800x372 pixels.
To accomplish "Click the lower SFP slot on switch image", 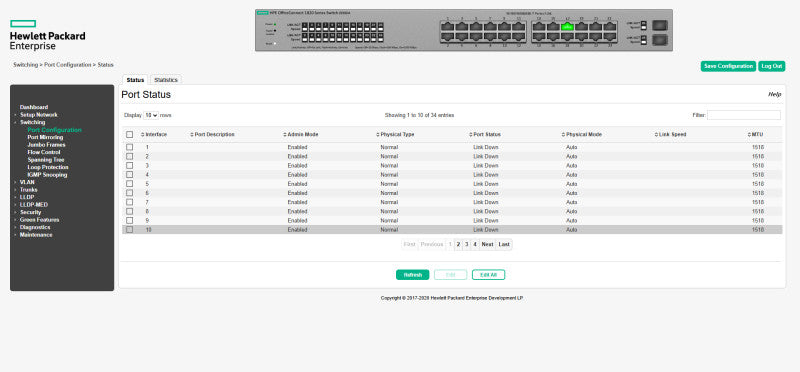I will pyautogui.click(x=660, y=40).
